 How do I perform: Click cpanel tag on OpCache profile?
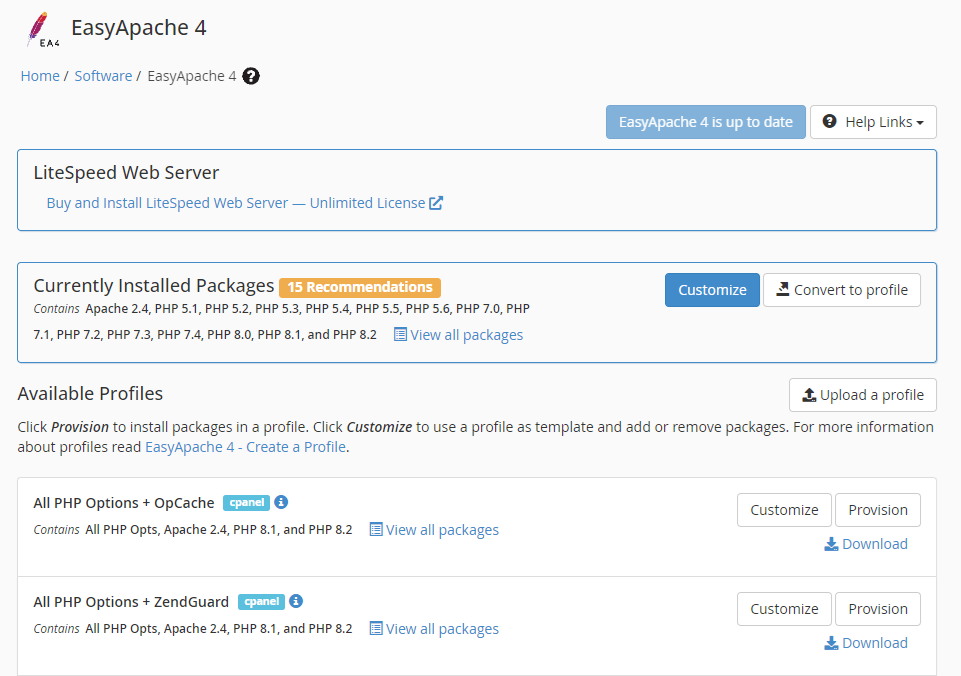click(246, 503)
